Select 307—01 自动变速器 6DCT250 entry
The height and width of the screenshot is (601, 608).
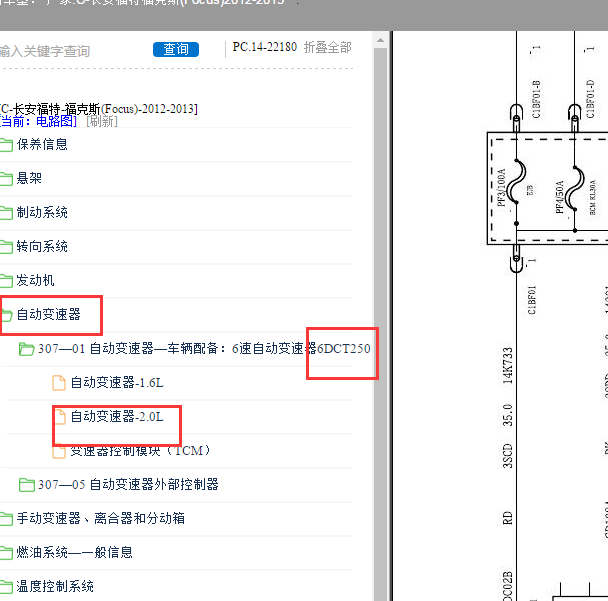[x=204, y=349]
